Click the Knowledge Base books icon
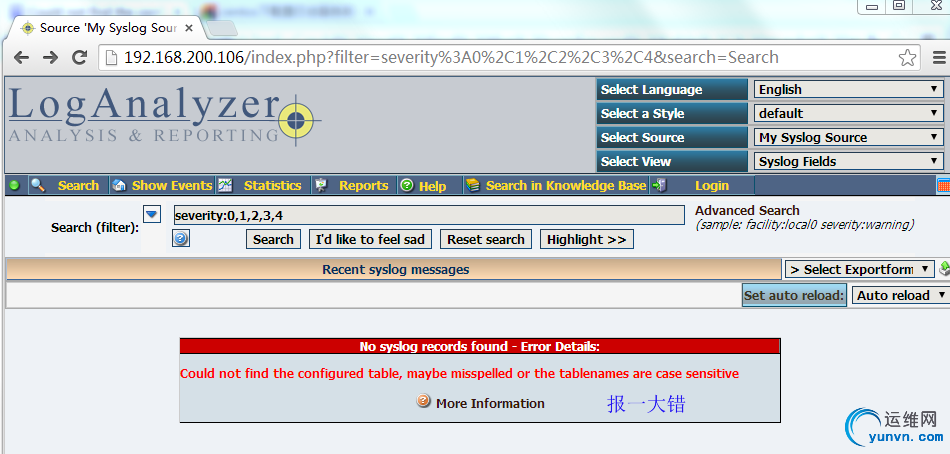The height and width of the screenshot is (454, 950). pos(473,185)
